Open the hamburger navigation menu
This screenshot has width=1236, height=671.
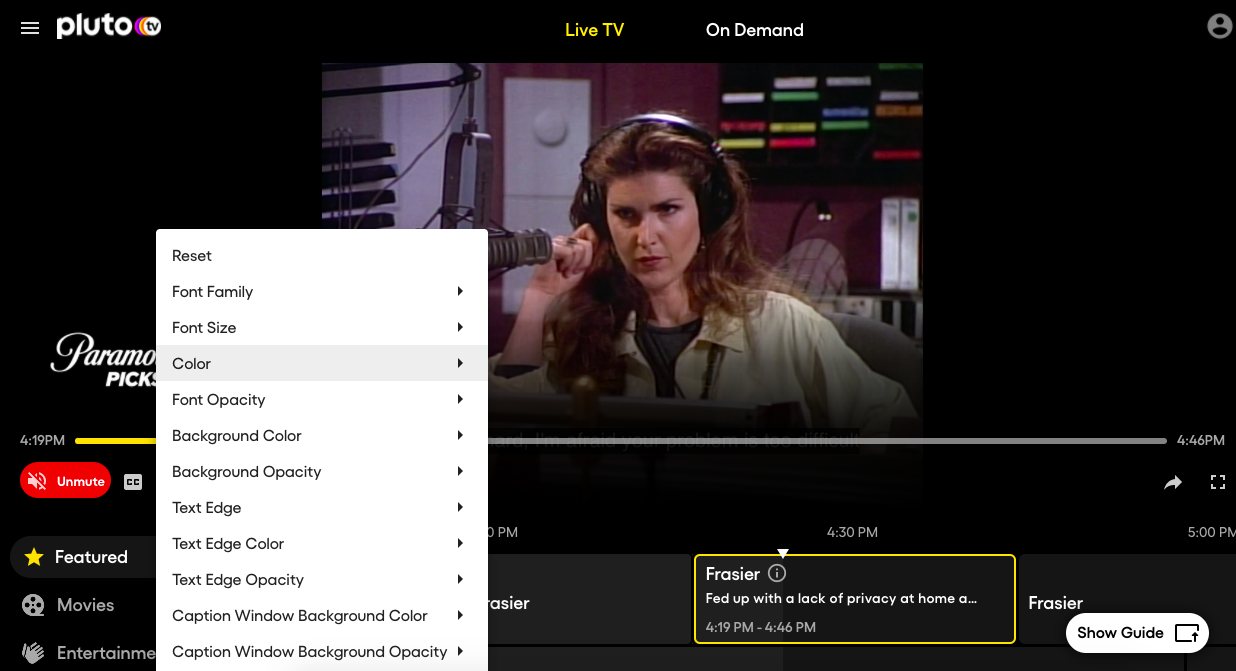tap(30, 27)
